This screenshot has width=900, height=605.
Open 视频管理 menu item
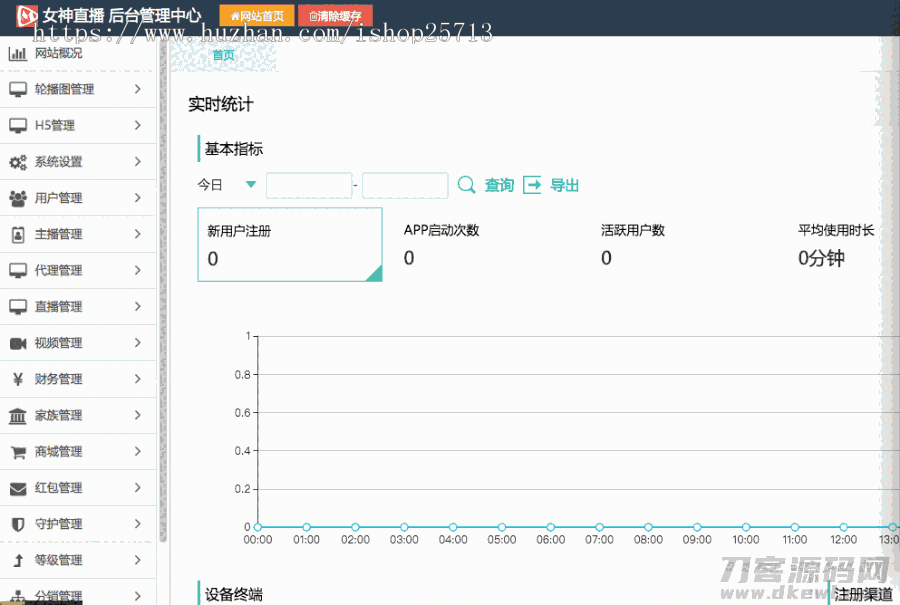(78, 343)
